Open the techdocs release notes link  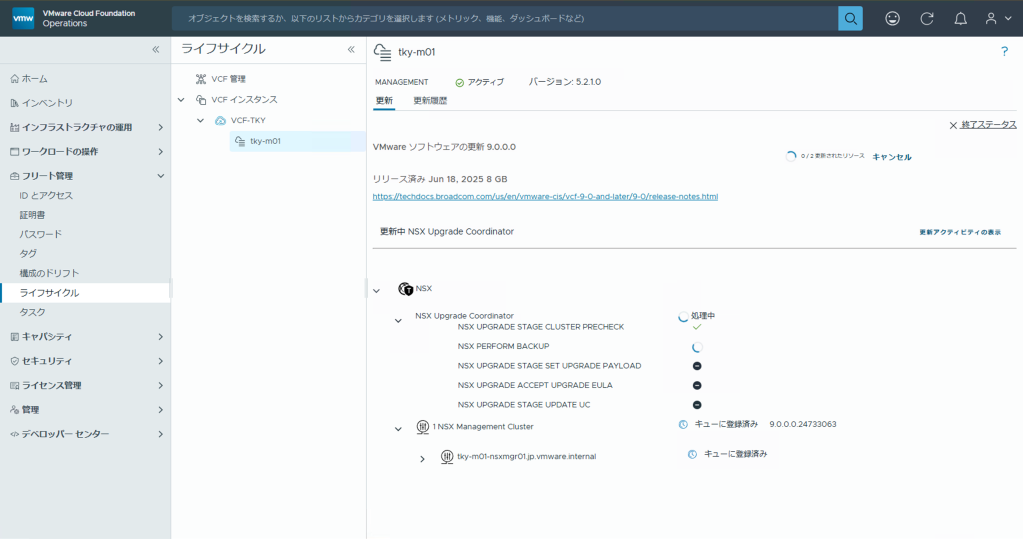pyautogui.click(x=545, y=196)
